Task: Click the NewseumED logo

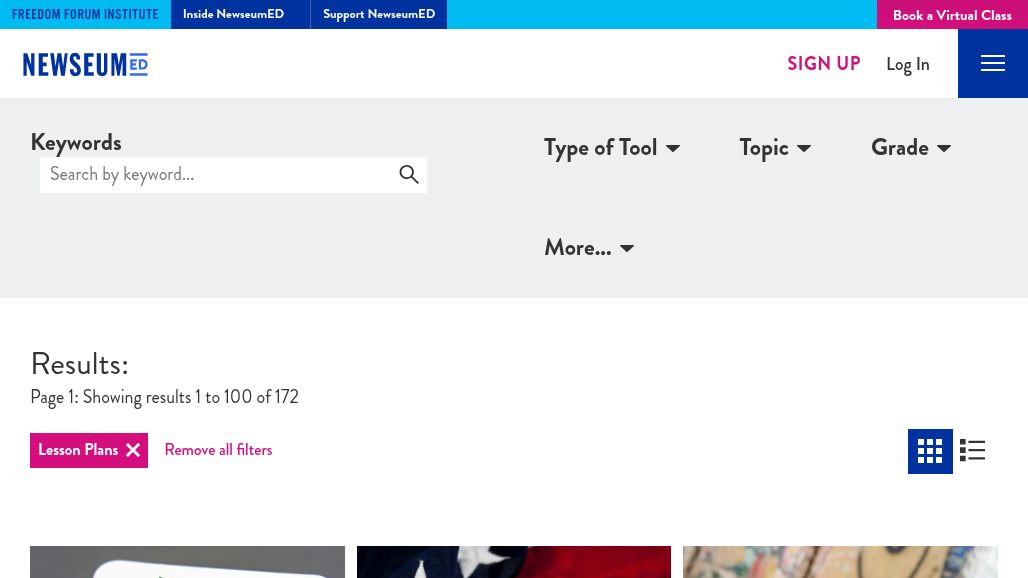Action: coord(86,64)
